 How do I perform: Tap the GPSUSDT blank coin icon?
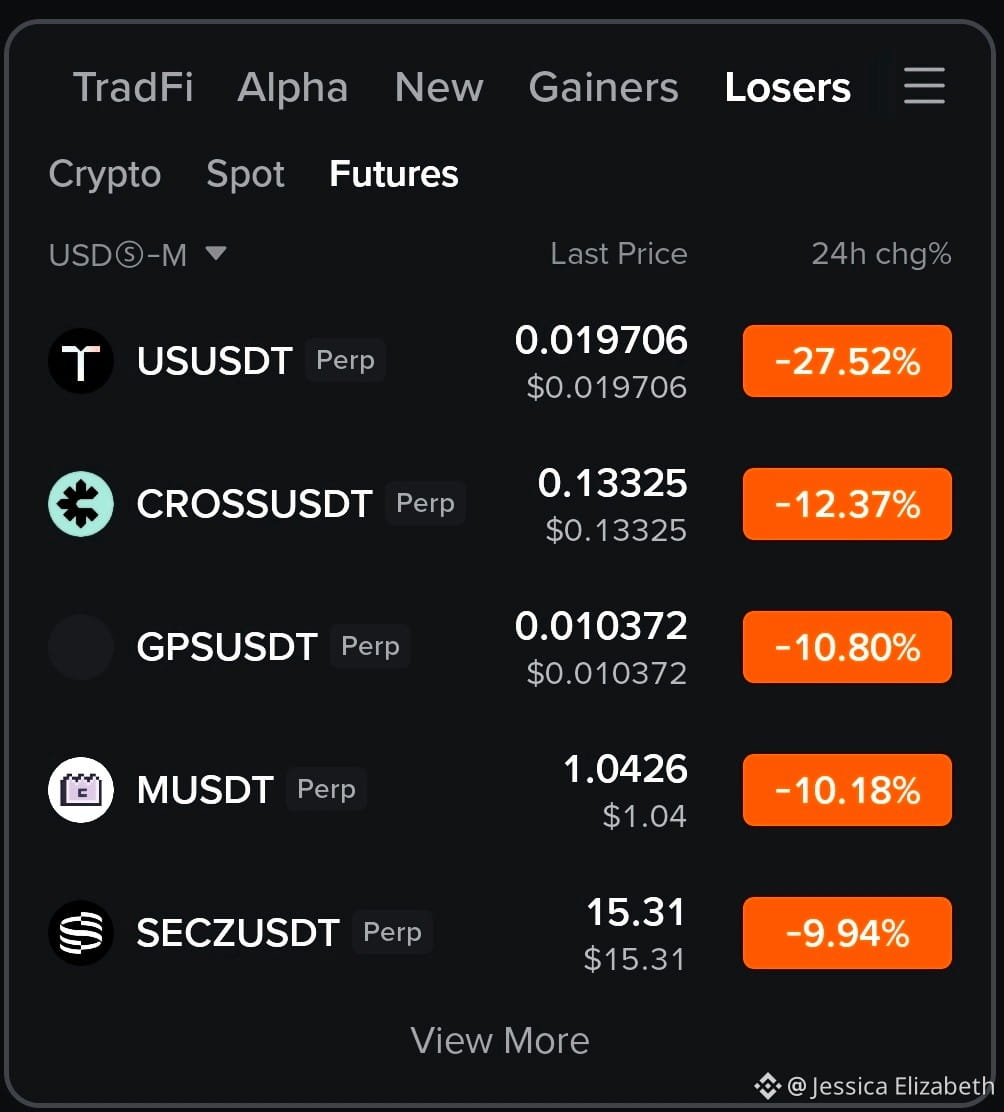pyautogui.click(x=81, y=647)
